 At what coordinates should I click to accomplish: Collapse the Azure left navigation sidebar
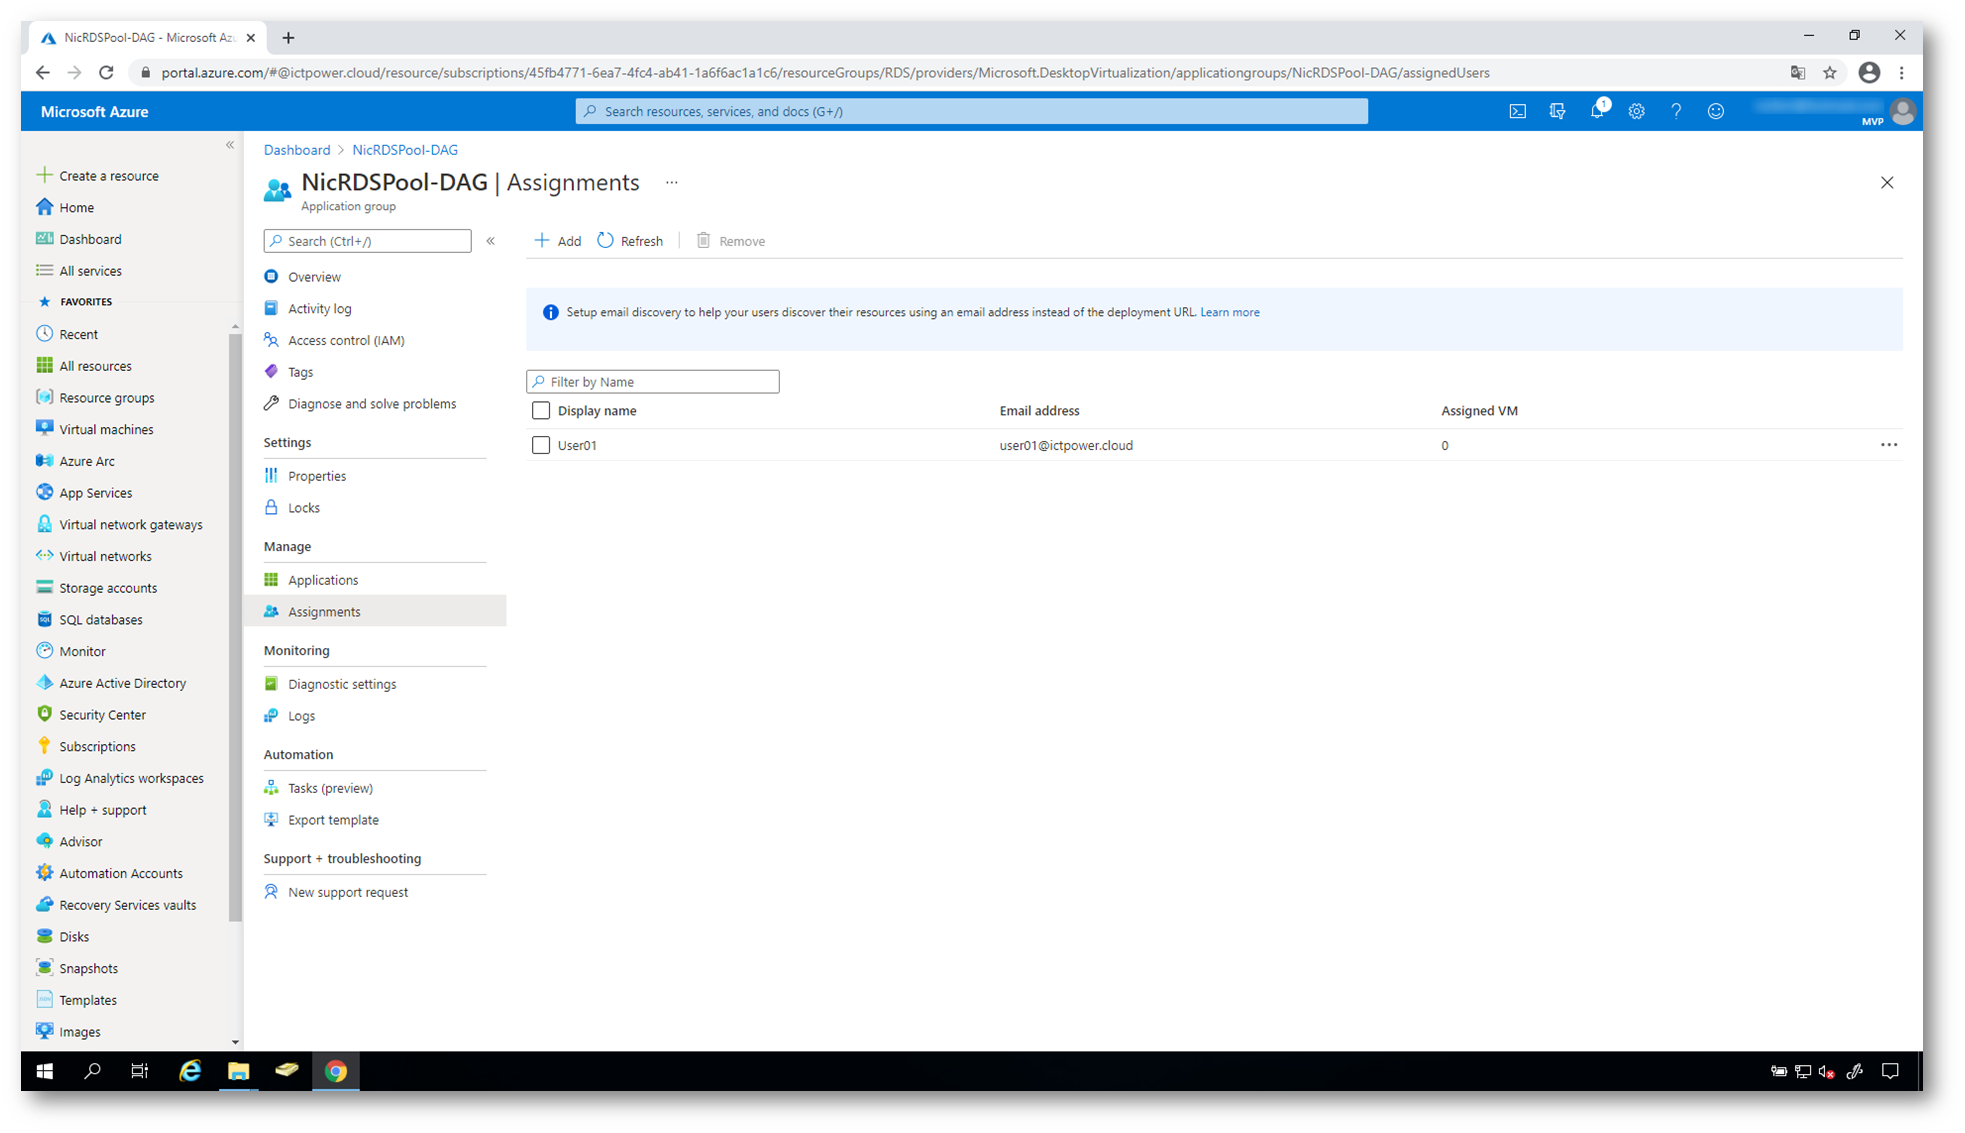[230, 146]
